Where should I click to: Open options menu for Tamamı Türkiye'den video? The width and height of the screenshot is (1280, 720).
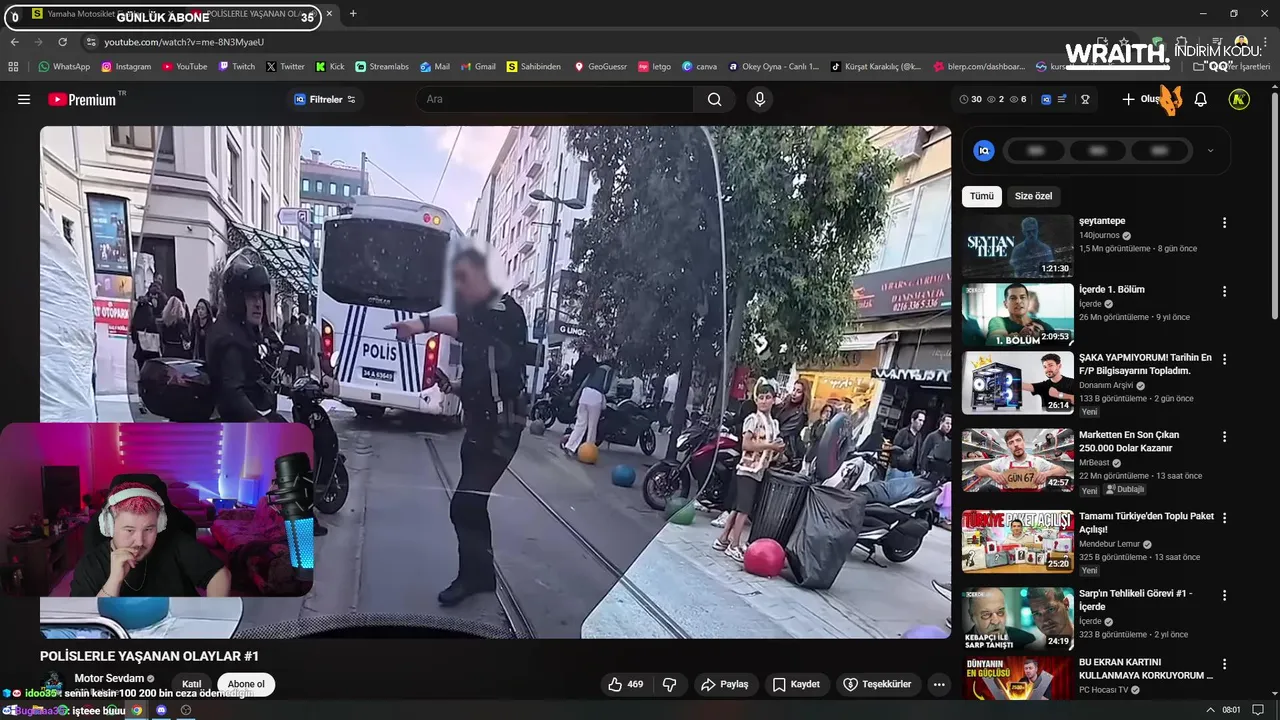[x=1224, y=518]
